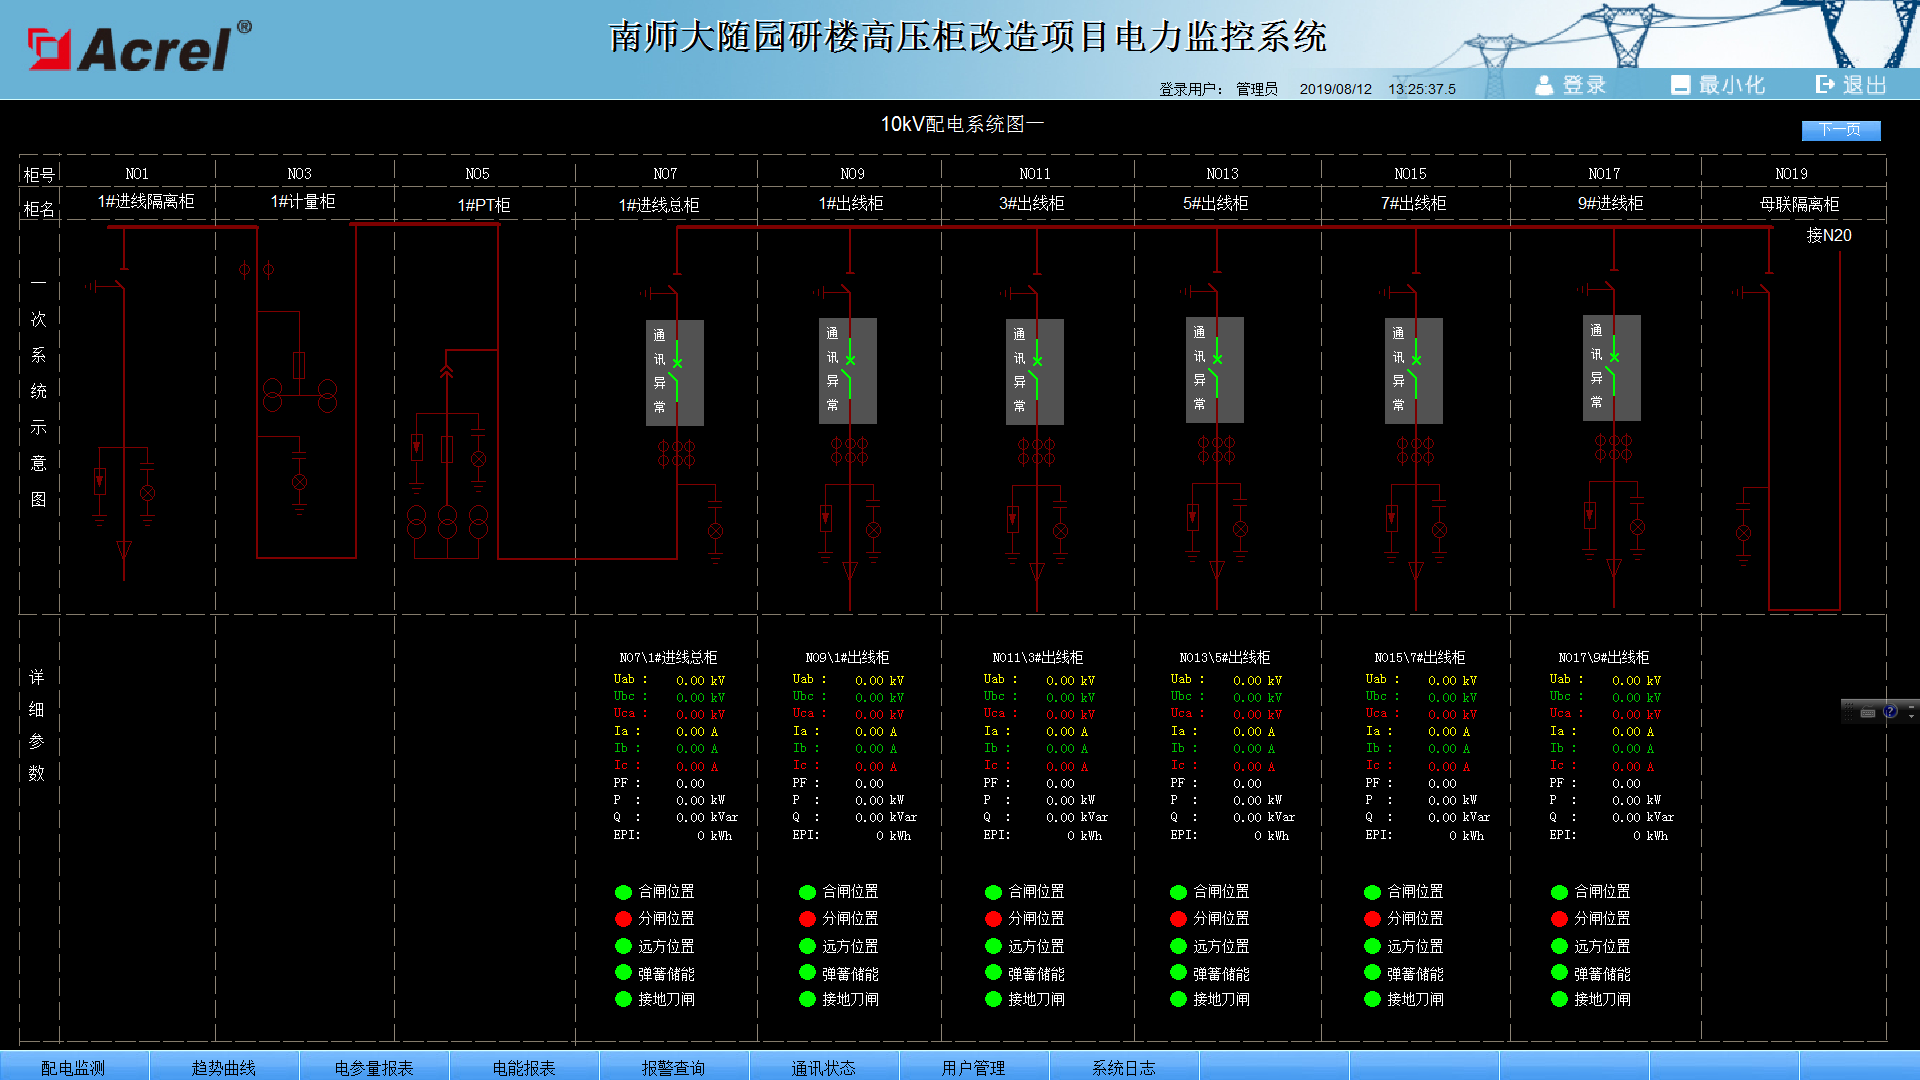1920x1080 pixels.
Task: Click NO15 弹簧储能 status indicator
Action: coord(1372,973)
